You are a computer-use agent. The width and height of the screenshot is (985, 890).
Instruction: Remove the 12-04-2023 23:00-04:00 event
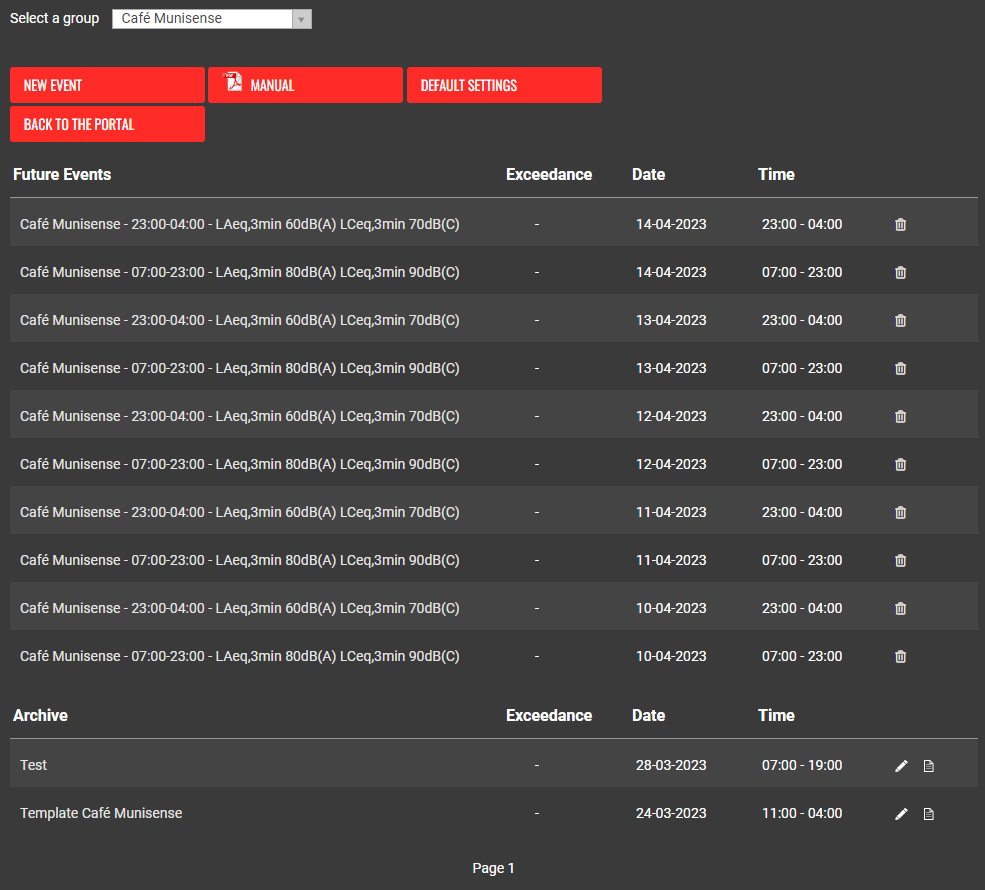(900, 417)
